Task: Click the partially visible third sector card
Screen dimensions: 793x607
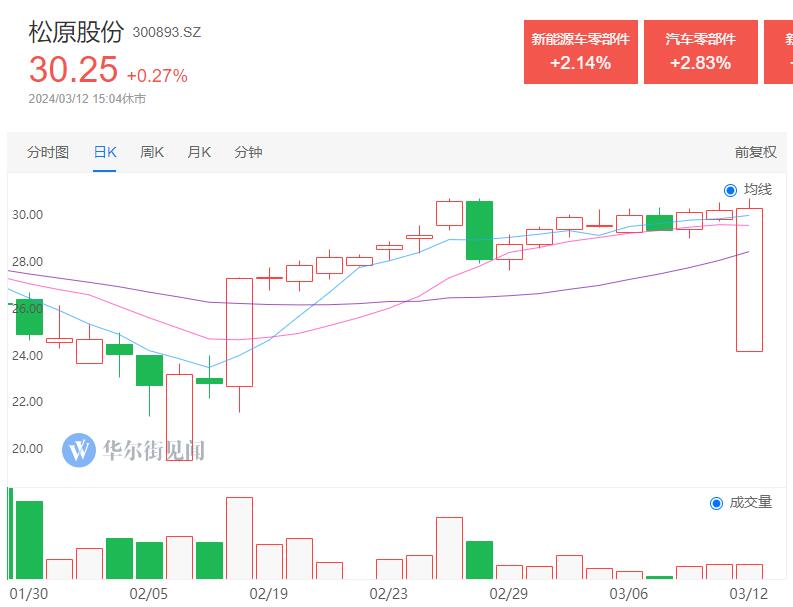Action: pos(778,51)
